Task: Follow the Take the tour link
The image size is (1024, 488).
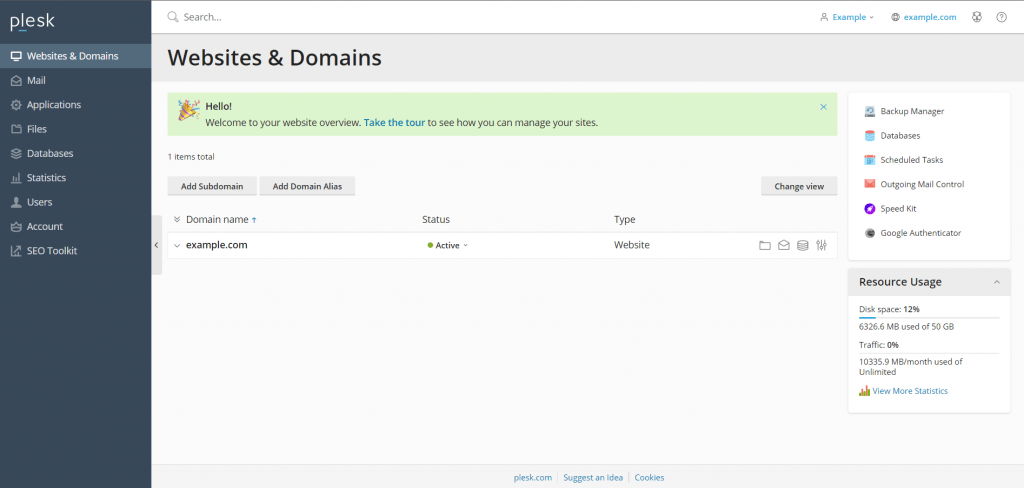Action: (394, 122)
